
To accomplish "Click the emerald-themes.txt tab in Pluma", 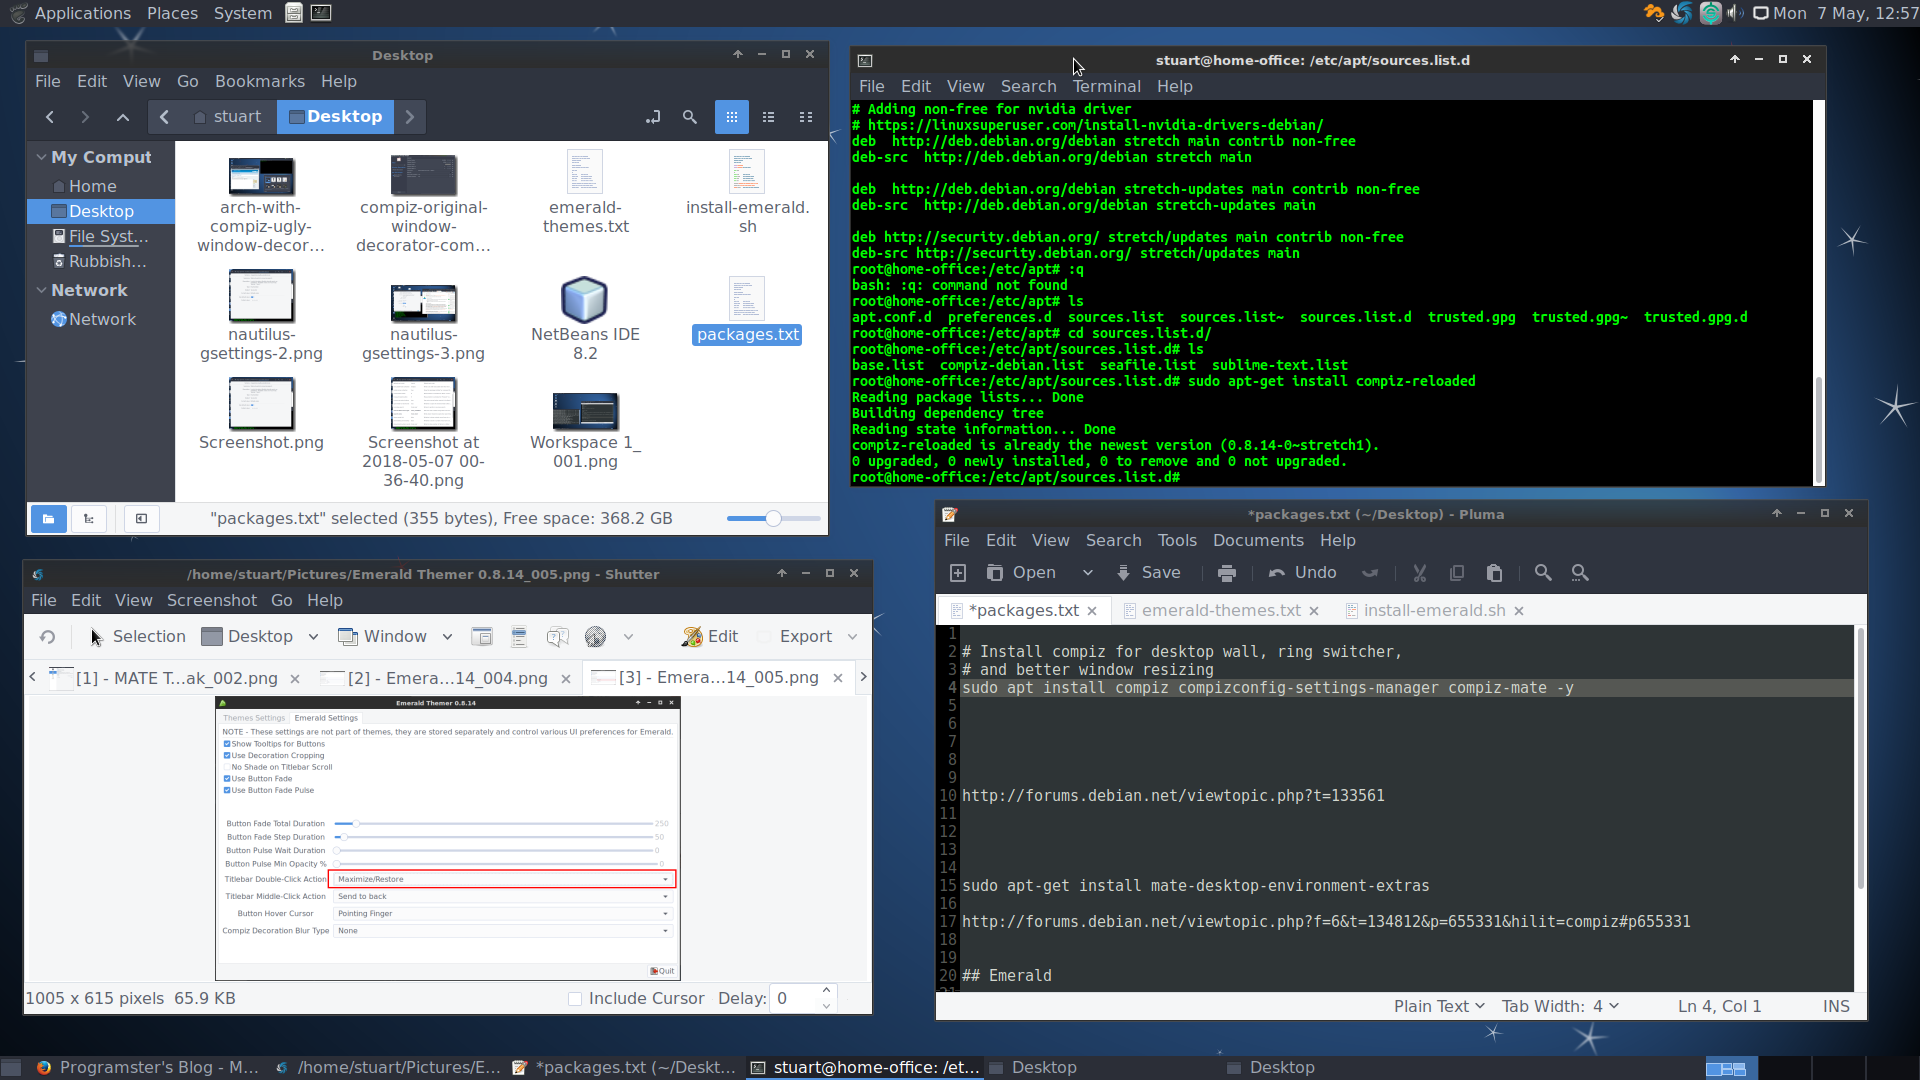I will point(1218,611).
